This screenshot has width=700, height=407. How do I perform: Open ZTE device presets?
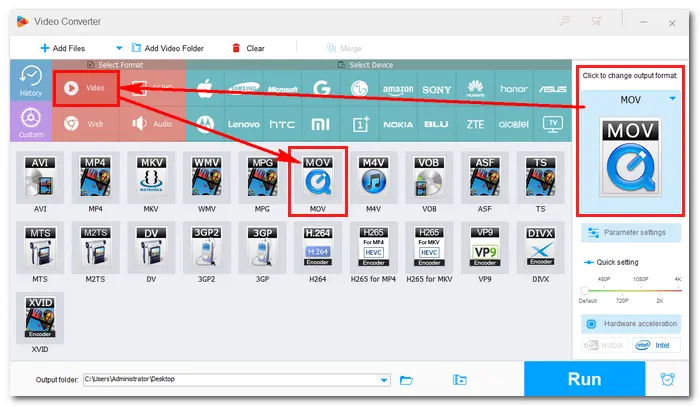coord(475,124)
